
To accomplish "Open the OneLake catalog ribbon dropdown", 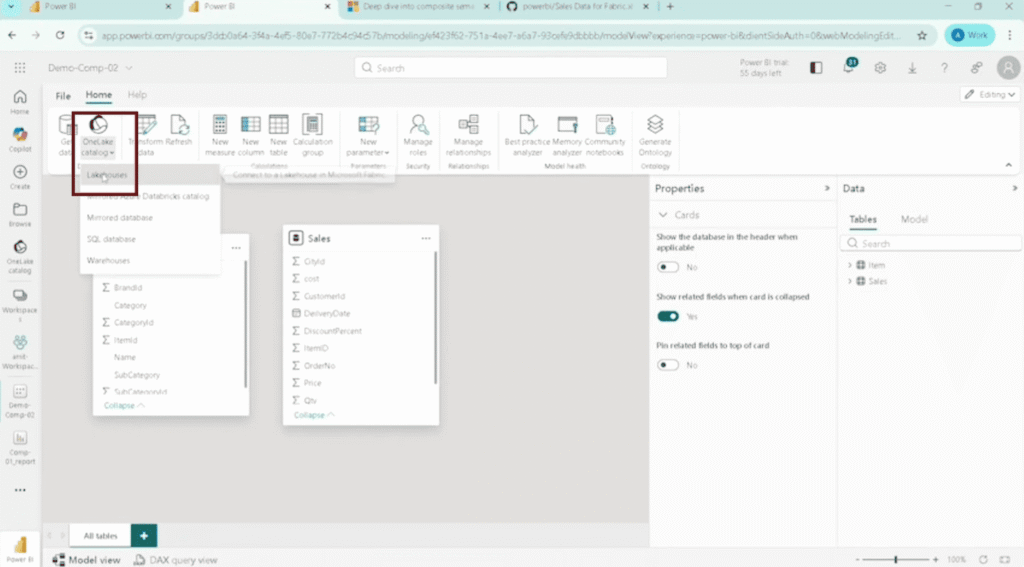I will [98, 136].
